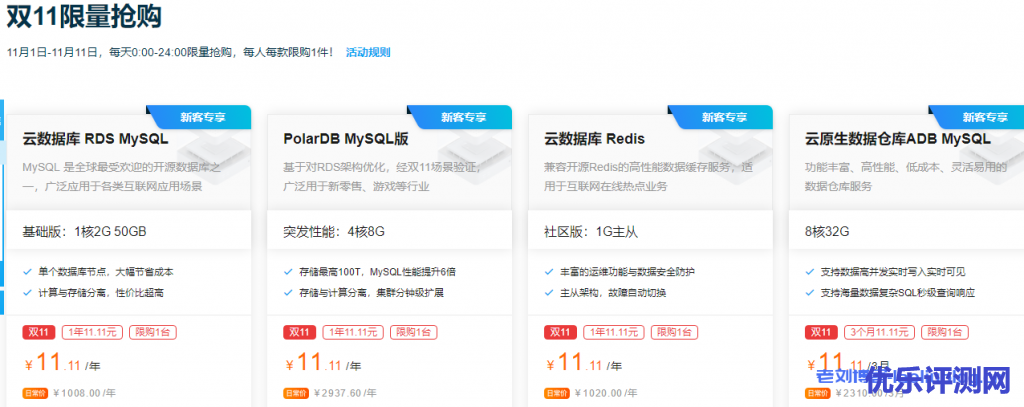The height and width of the screenshot is (407, 1024).
Task: Click 限购1台 tag on ADB MySQL card
Action: (x=944, y=332)
